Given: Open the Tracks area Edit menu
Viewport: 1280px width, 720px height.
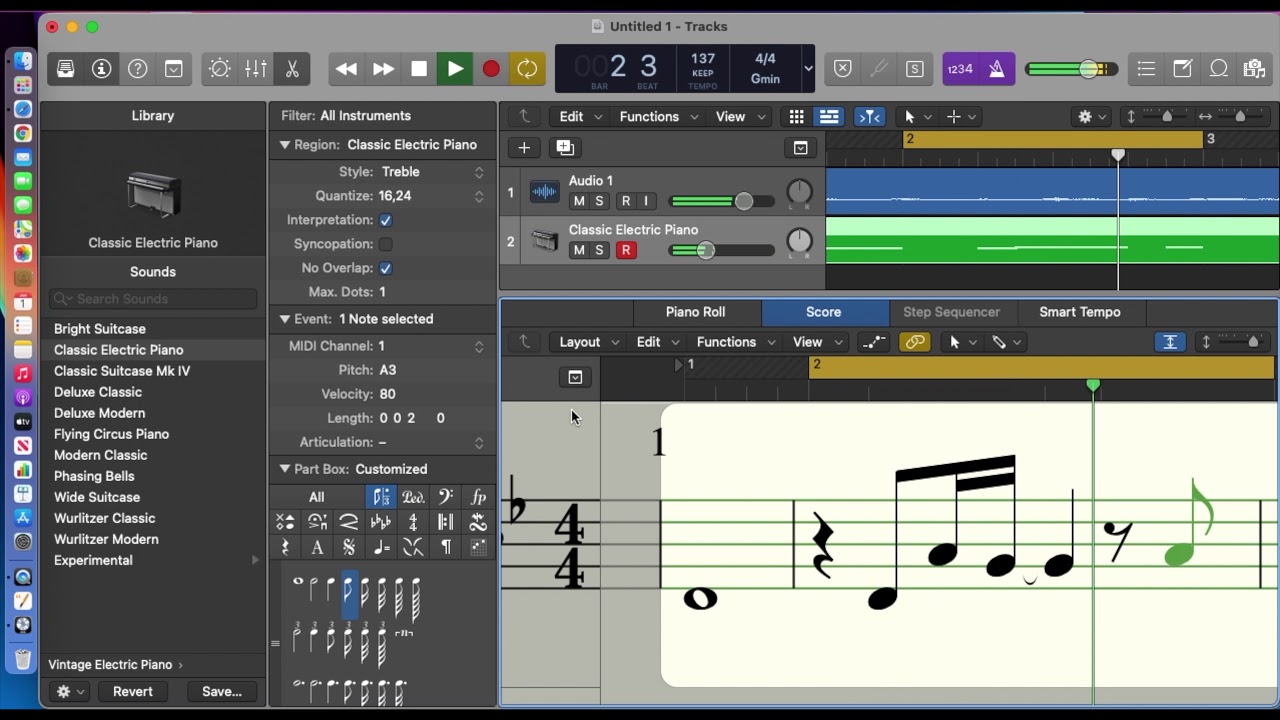Looking at the screenshot, I should pyautogui.click(x=580, y=117).
